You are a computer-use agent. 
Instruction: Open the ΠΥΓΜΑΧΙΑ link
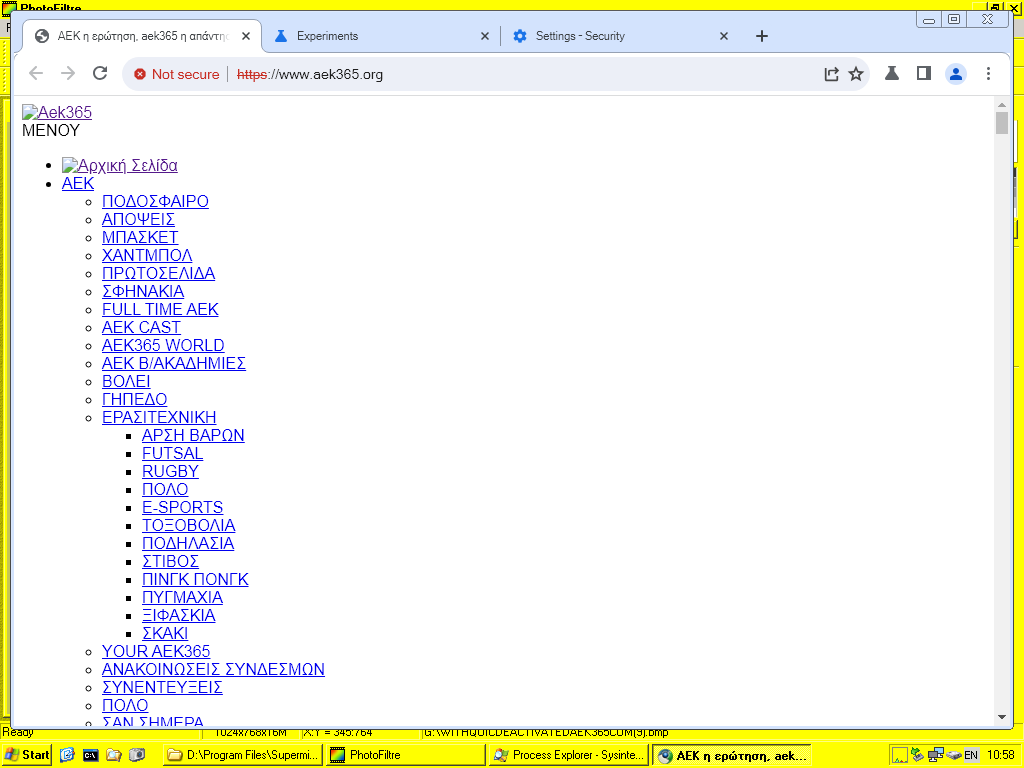[183, 598]
